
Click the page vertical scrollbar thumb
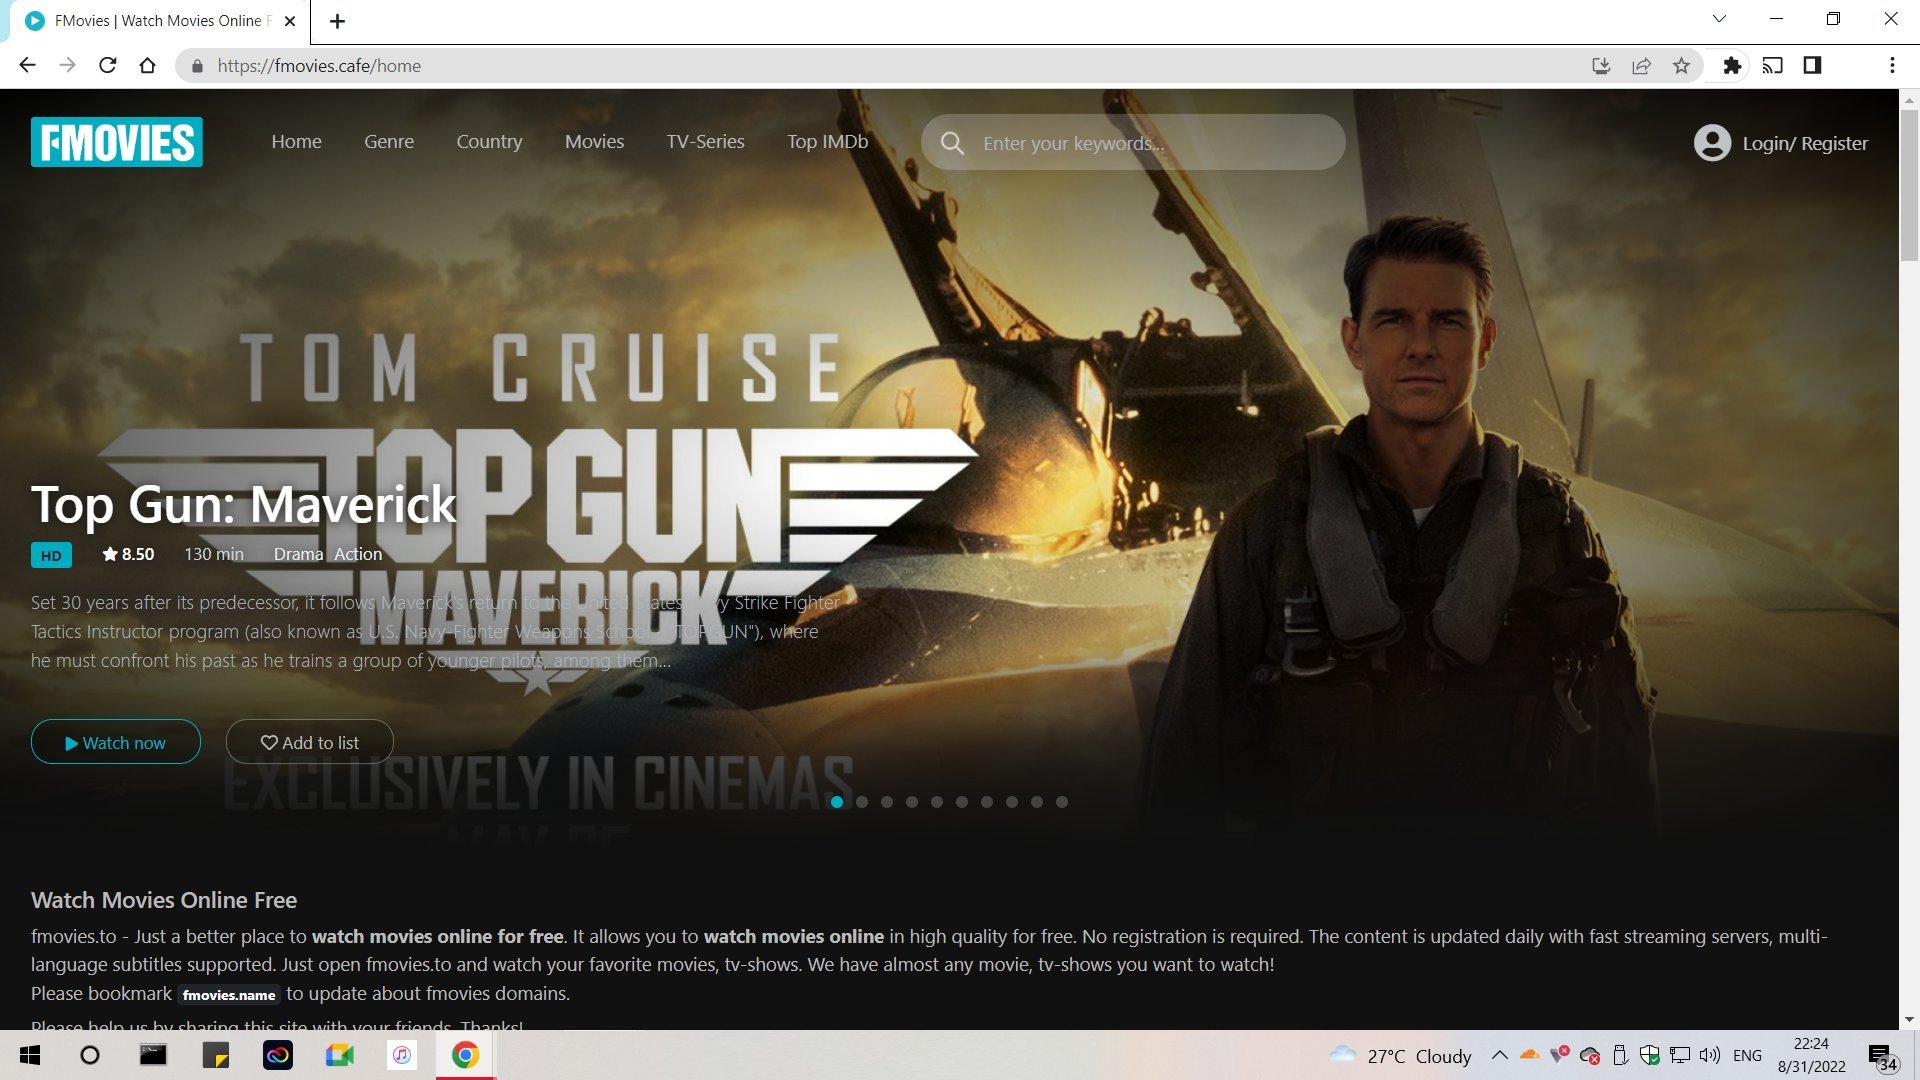pos(1909,185)
